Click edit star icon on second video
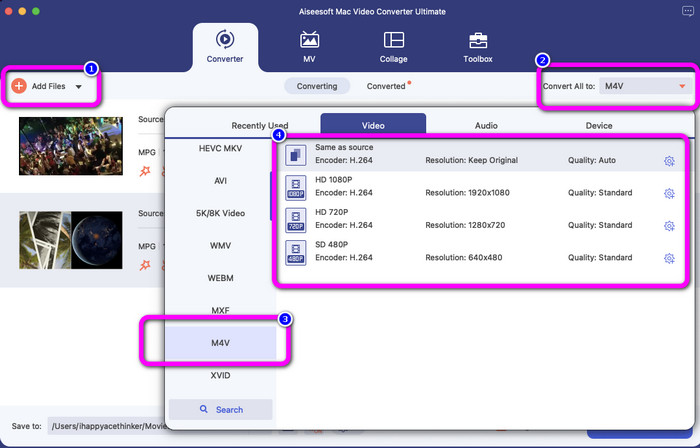The image size is (700, 448). click(x=145, y=265)
